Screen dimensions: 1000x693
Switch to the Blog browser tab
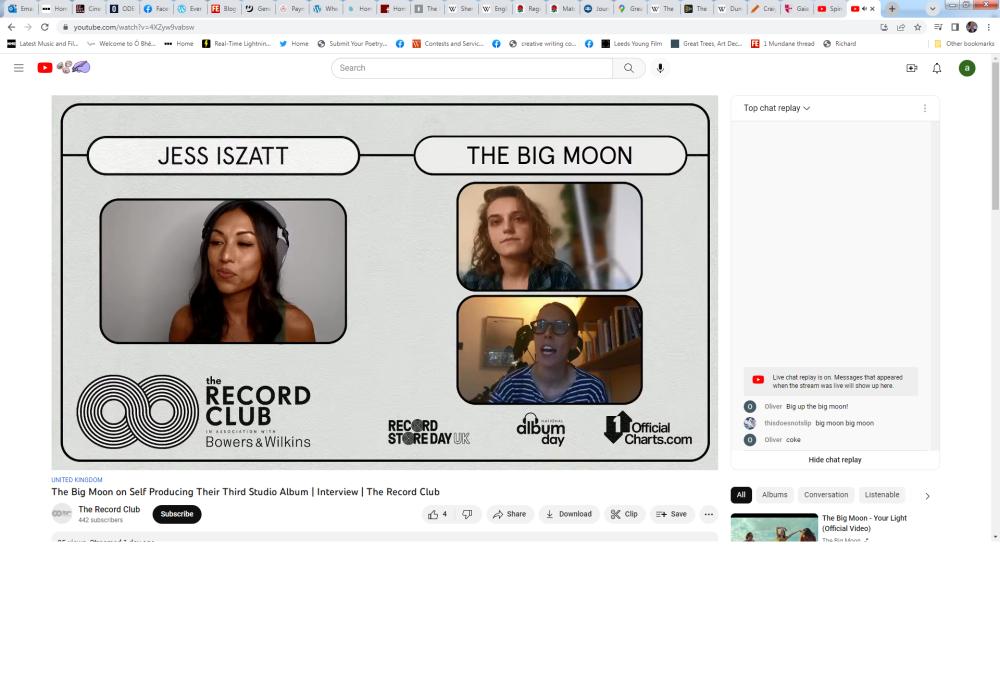tap(224, 9)
